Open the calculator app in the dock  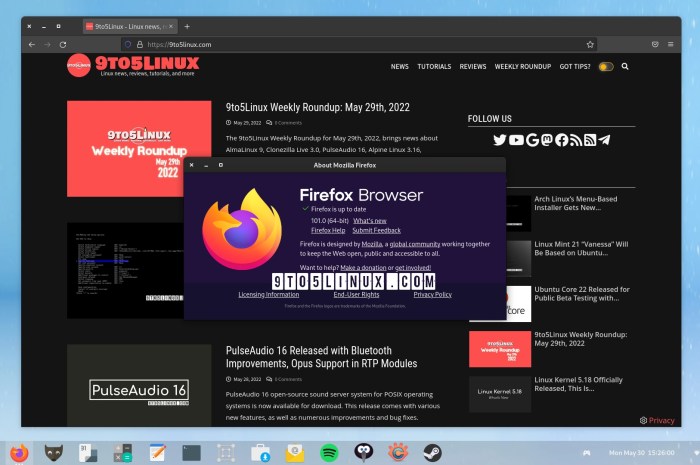click(122, 453)
